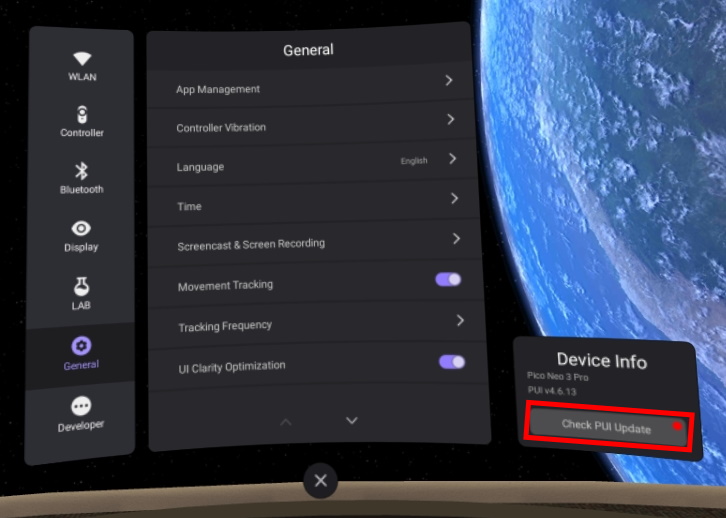This screenshot has height=518, width=726.
Task: Switch to the Controller tab label
Action: pos(82,133)
